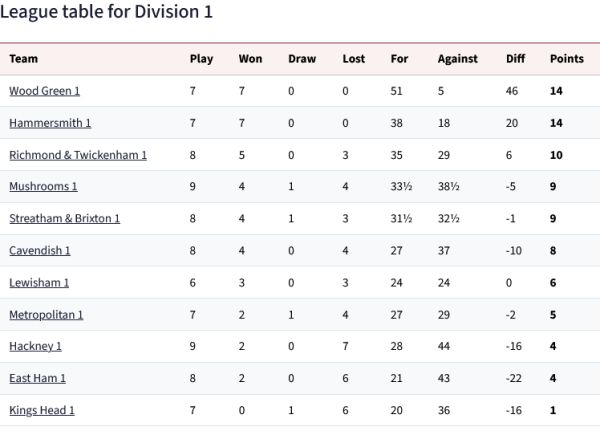Select Richmond & Twickenham 1 link
This screenshot has width=600, height=439.
78,155
